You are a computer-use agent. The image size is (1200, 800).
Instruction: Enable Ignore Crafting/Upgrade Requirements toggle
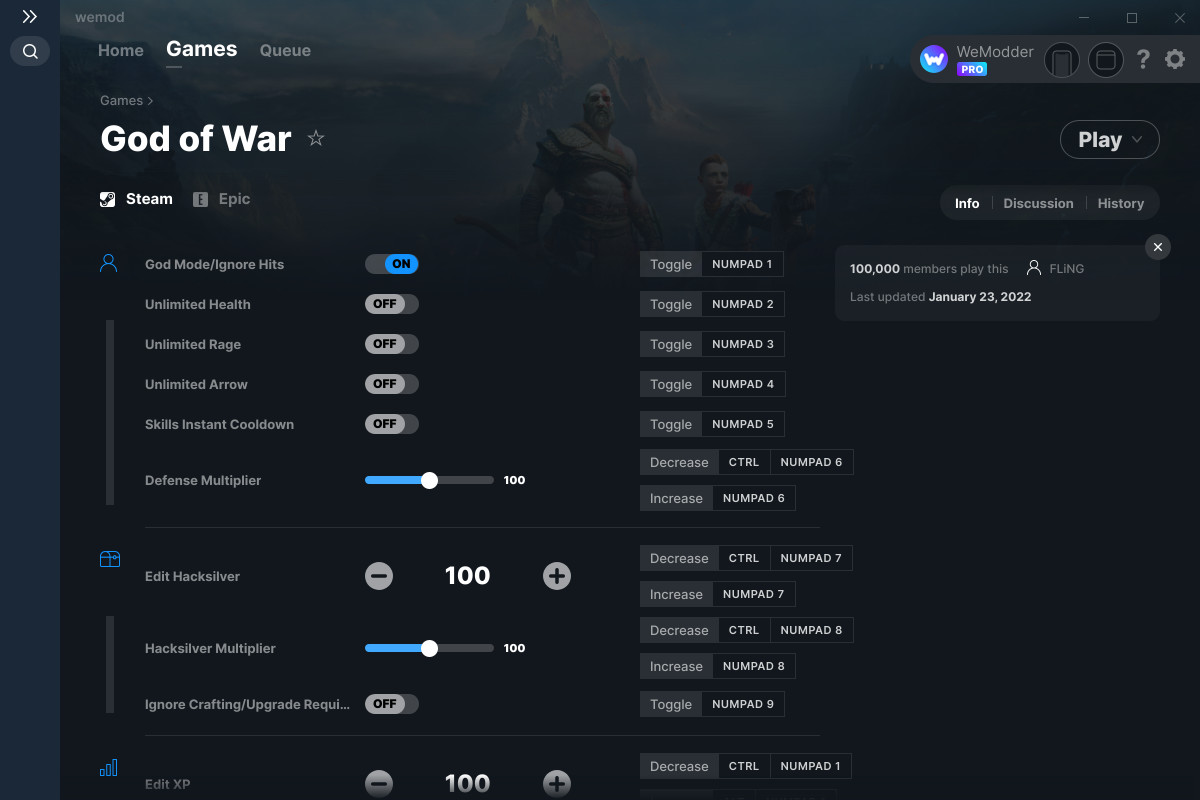(x=392, y=704)
